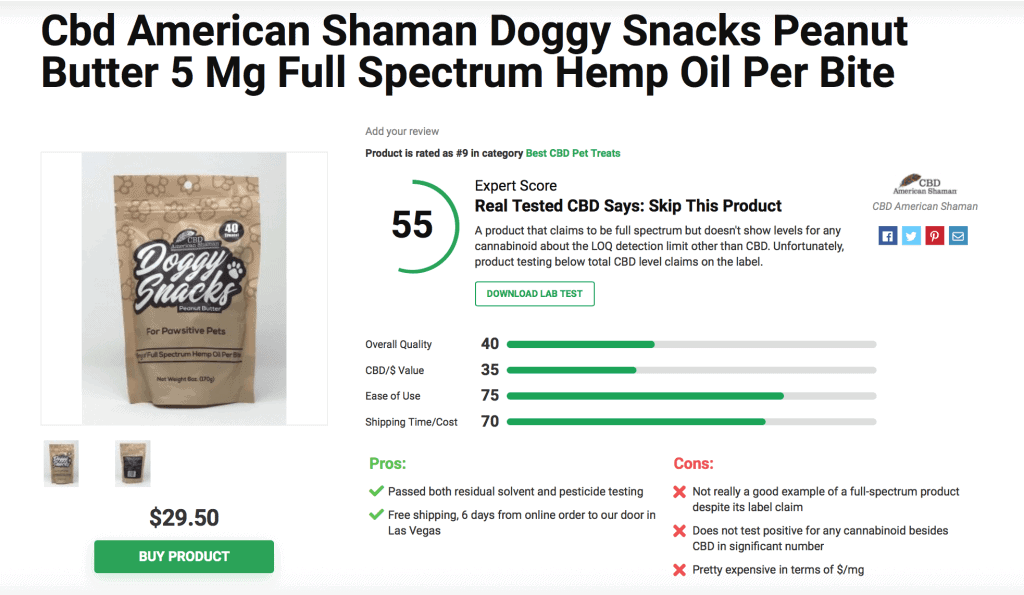Open CBD American Shaman brand name link
Image resolution: width=1024 pixels, height=595 pixels.
(x=925, y=206)
